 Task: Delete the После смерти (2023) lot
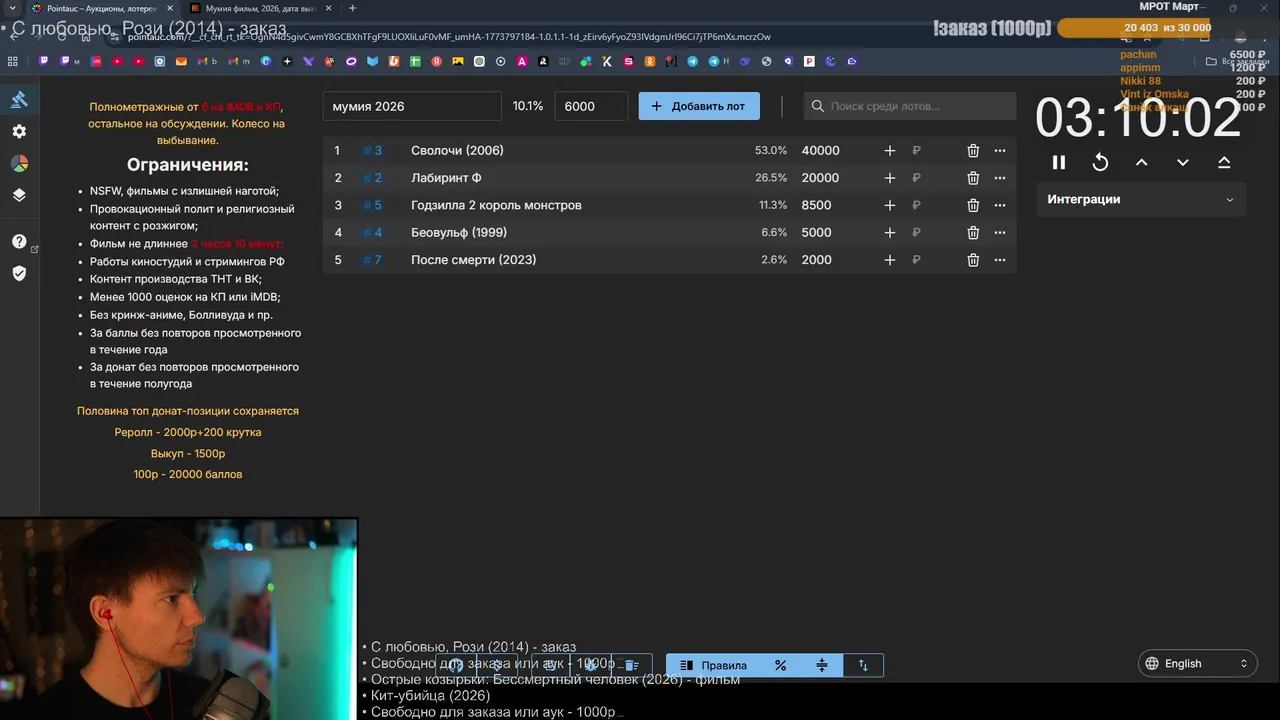point(973,260)
